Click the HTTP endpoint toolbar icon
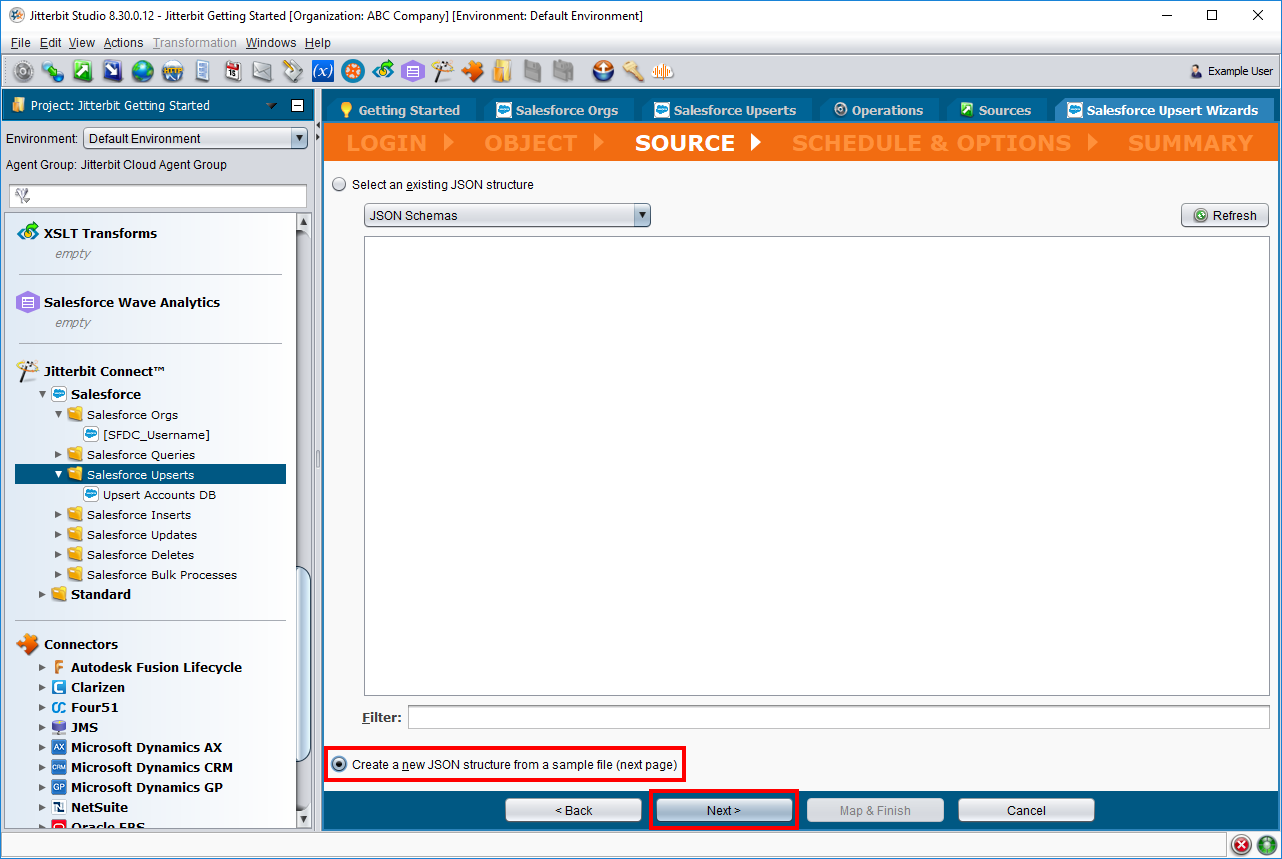Screen dimensions: 1282x859 pos(172,71)
